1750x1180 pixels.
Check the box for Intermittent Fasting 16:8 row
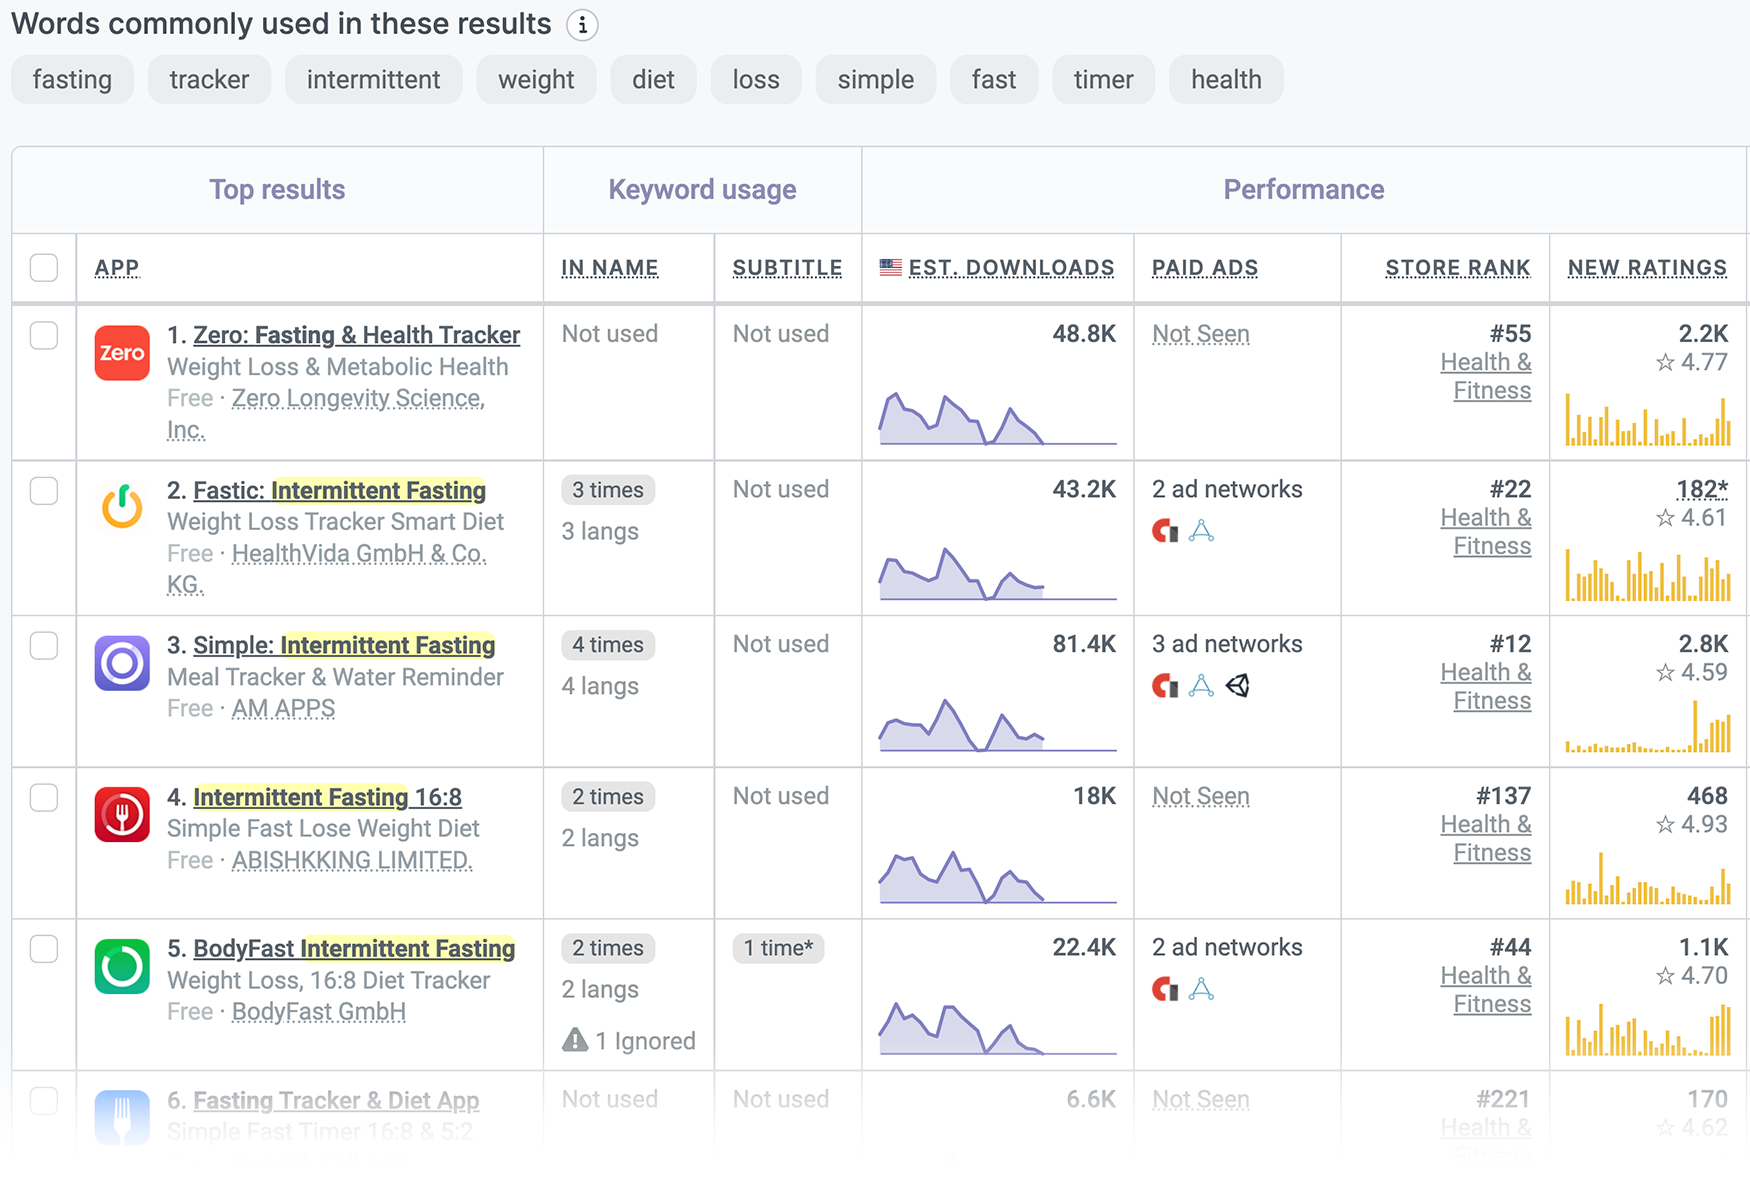(44, 797)
